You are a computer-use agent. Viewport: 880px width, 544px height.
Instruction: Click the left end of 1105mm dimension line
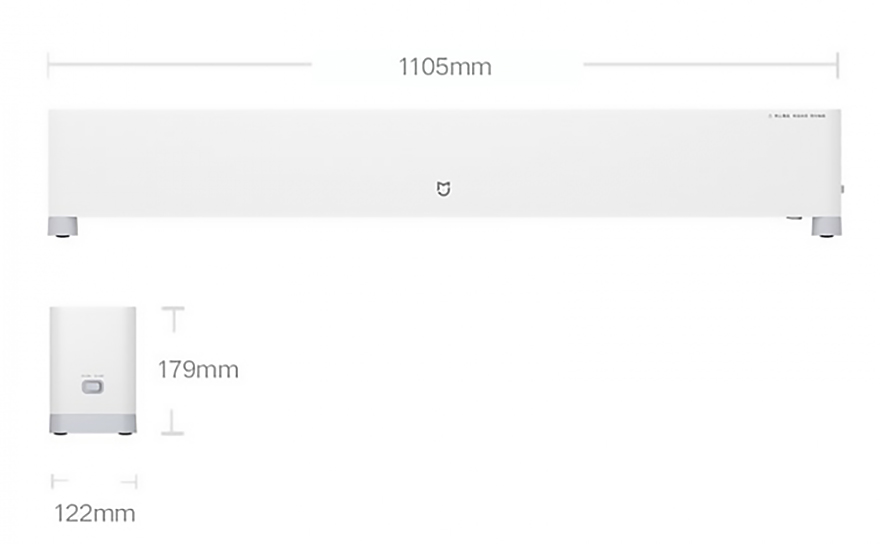[x=49, y=66]
